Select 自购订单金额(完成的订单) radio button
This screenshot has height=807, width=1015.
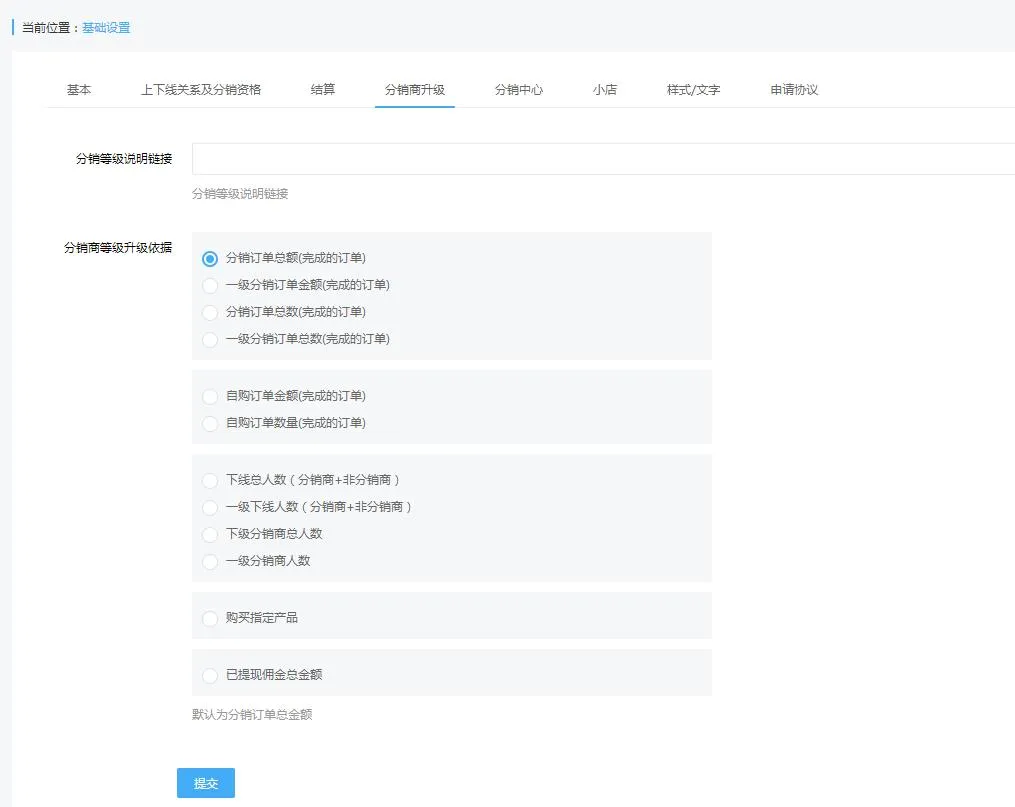210,397
